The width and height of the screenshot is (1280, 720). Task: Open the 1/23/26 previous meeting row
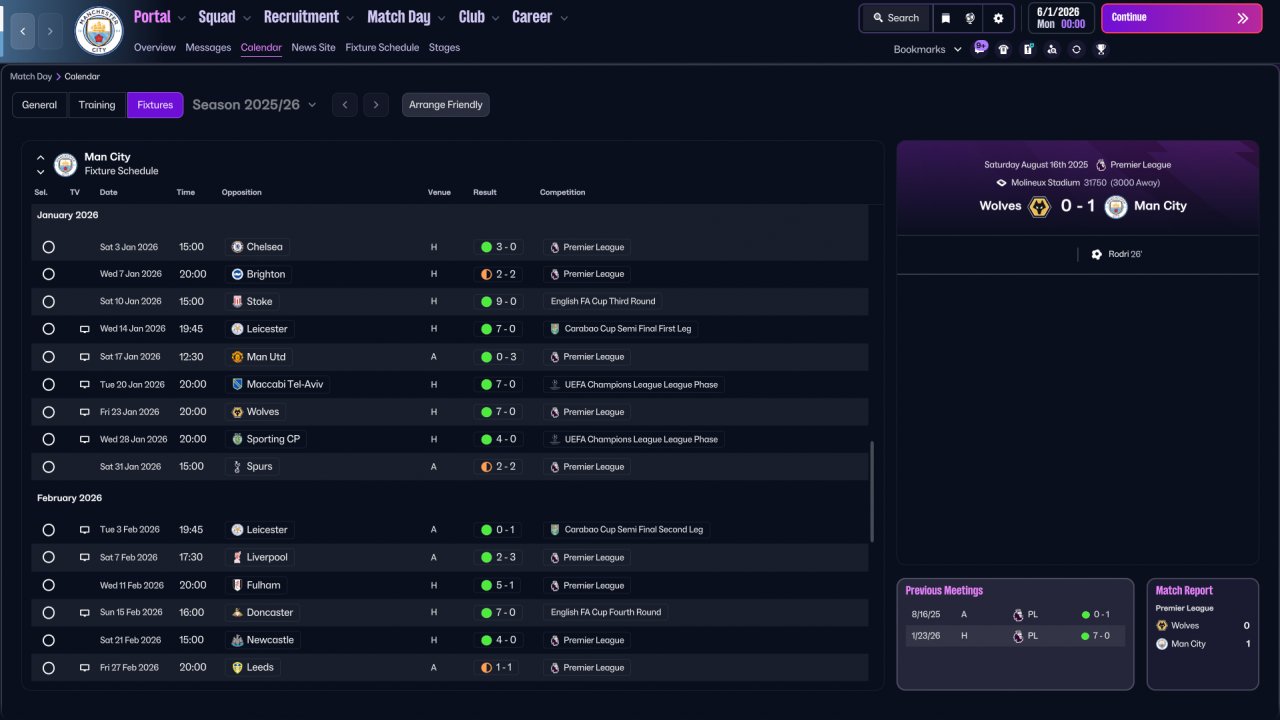coord(1015,636)
